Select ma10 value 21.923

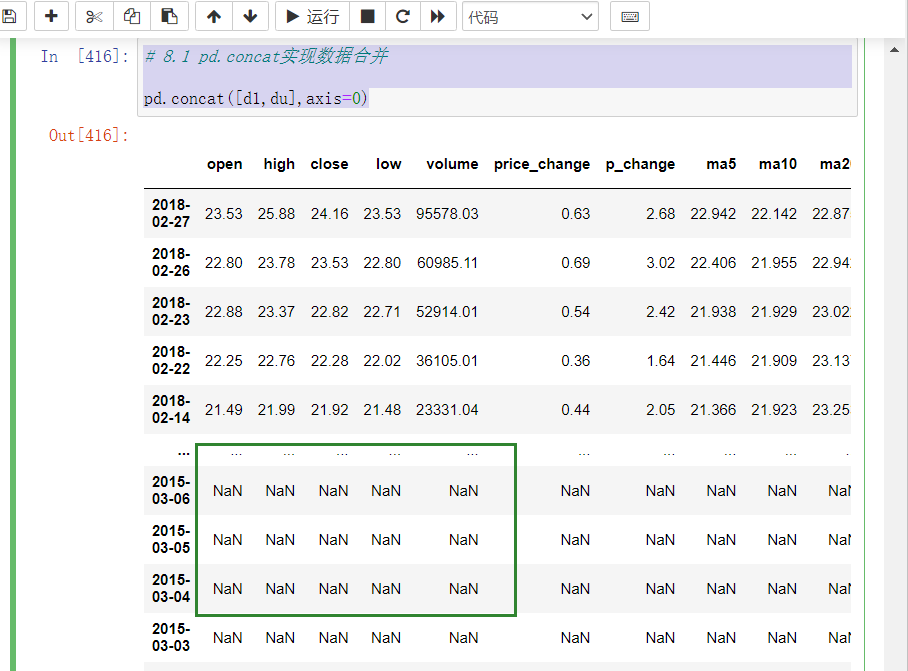point(774,410)
